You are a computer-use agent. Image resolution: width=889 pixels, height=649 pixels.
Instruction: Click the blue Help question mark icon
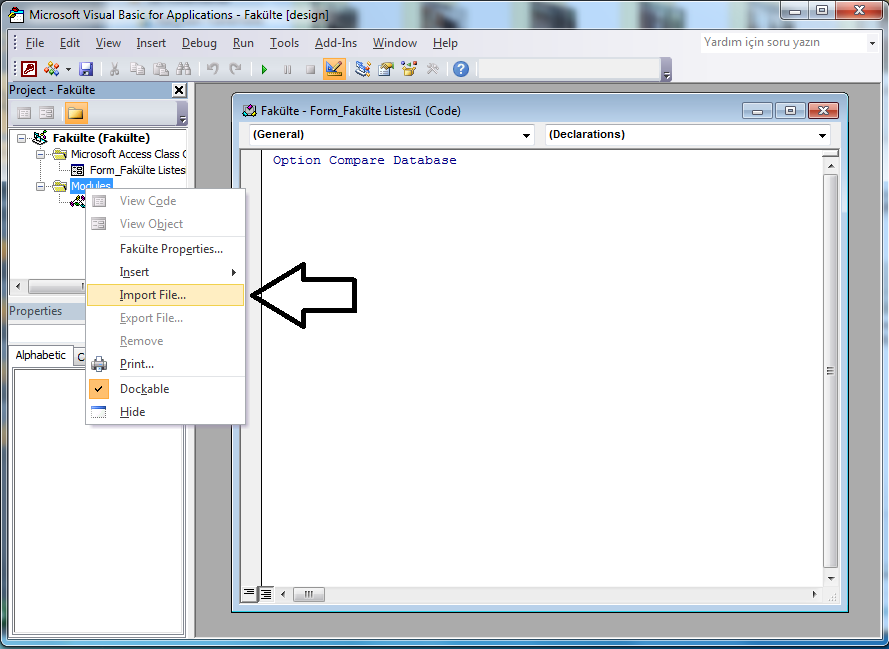[x=461, y=69]
